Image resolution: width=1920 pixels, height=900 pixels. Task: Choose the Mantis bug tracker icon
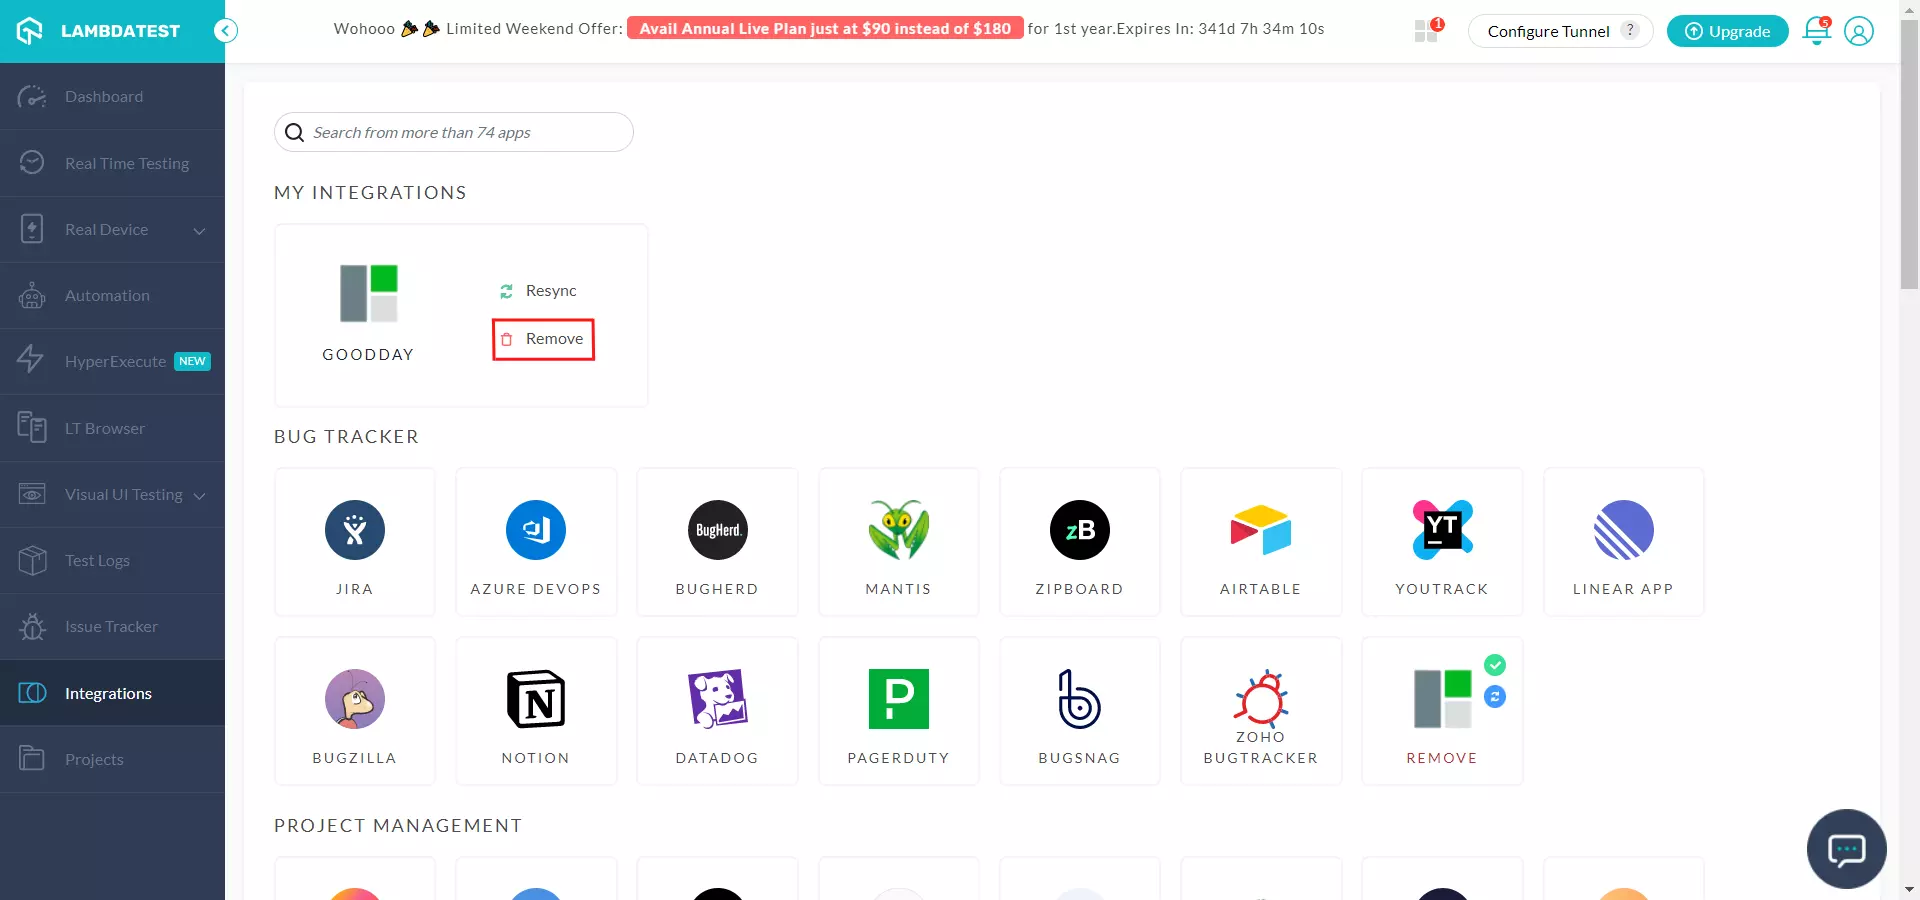(898, 530)
